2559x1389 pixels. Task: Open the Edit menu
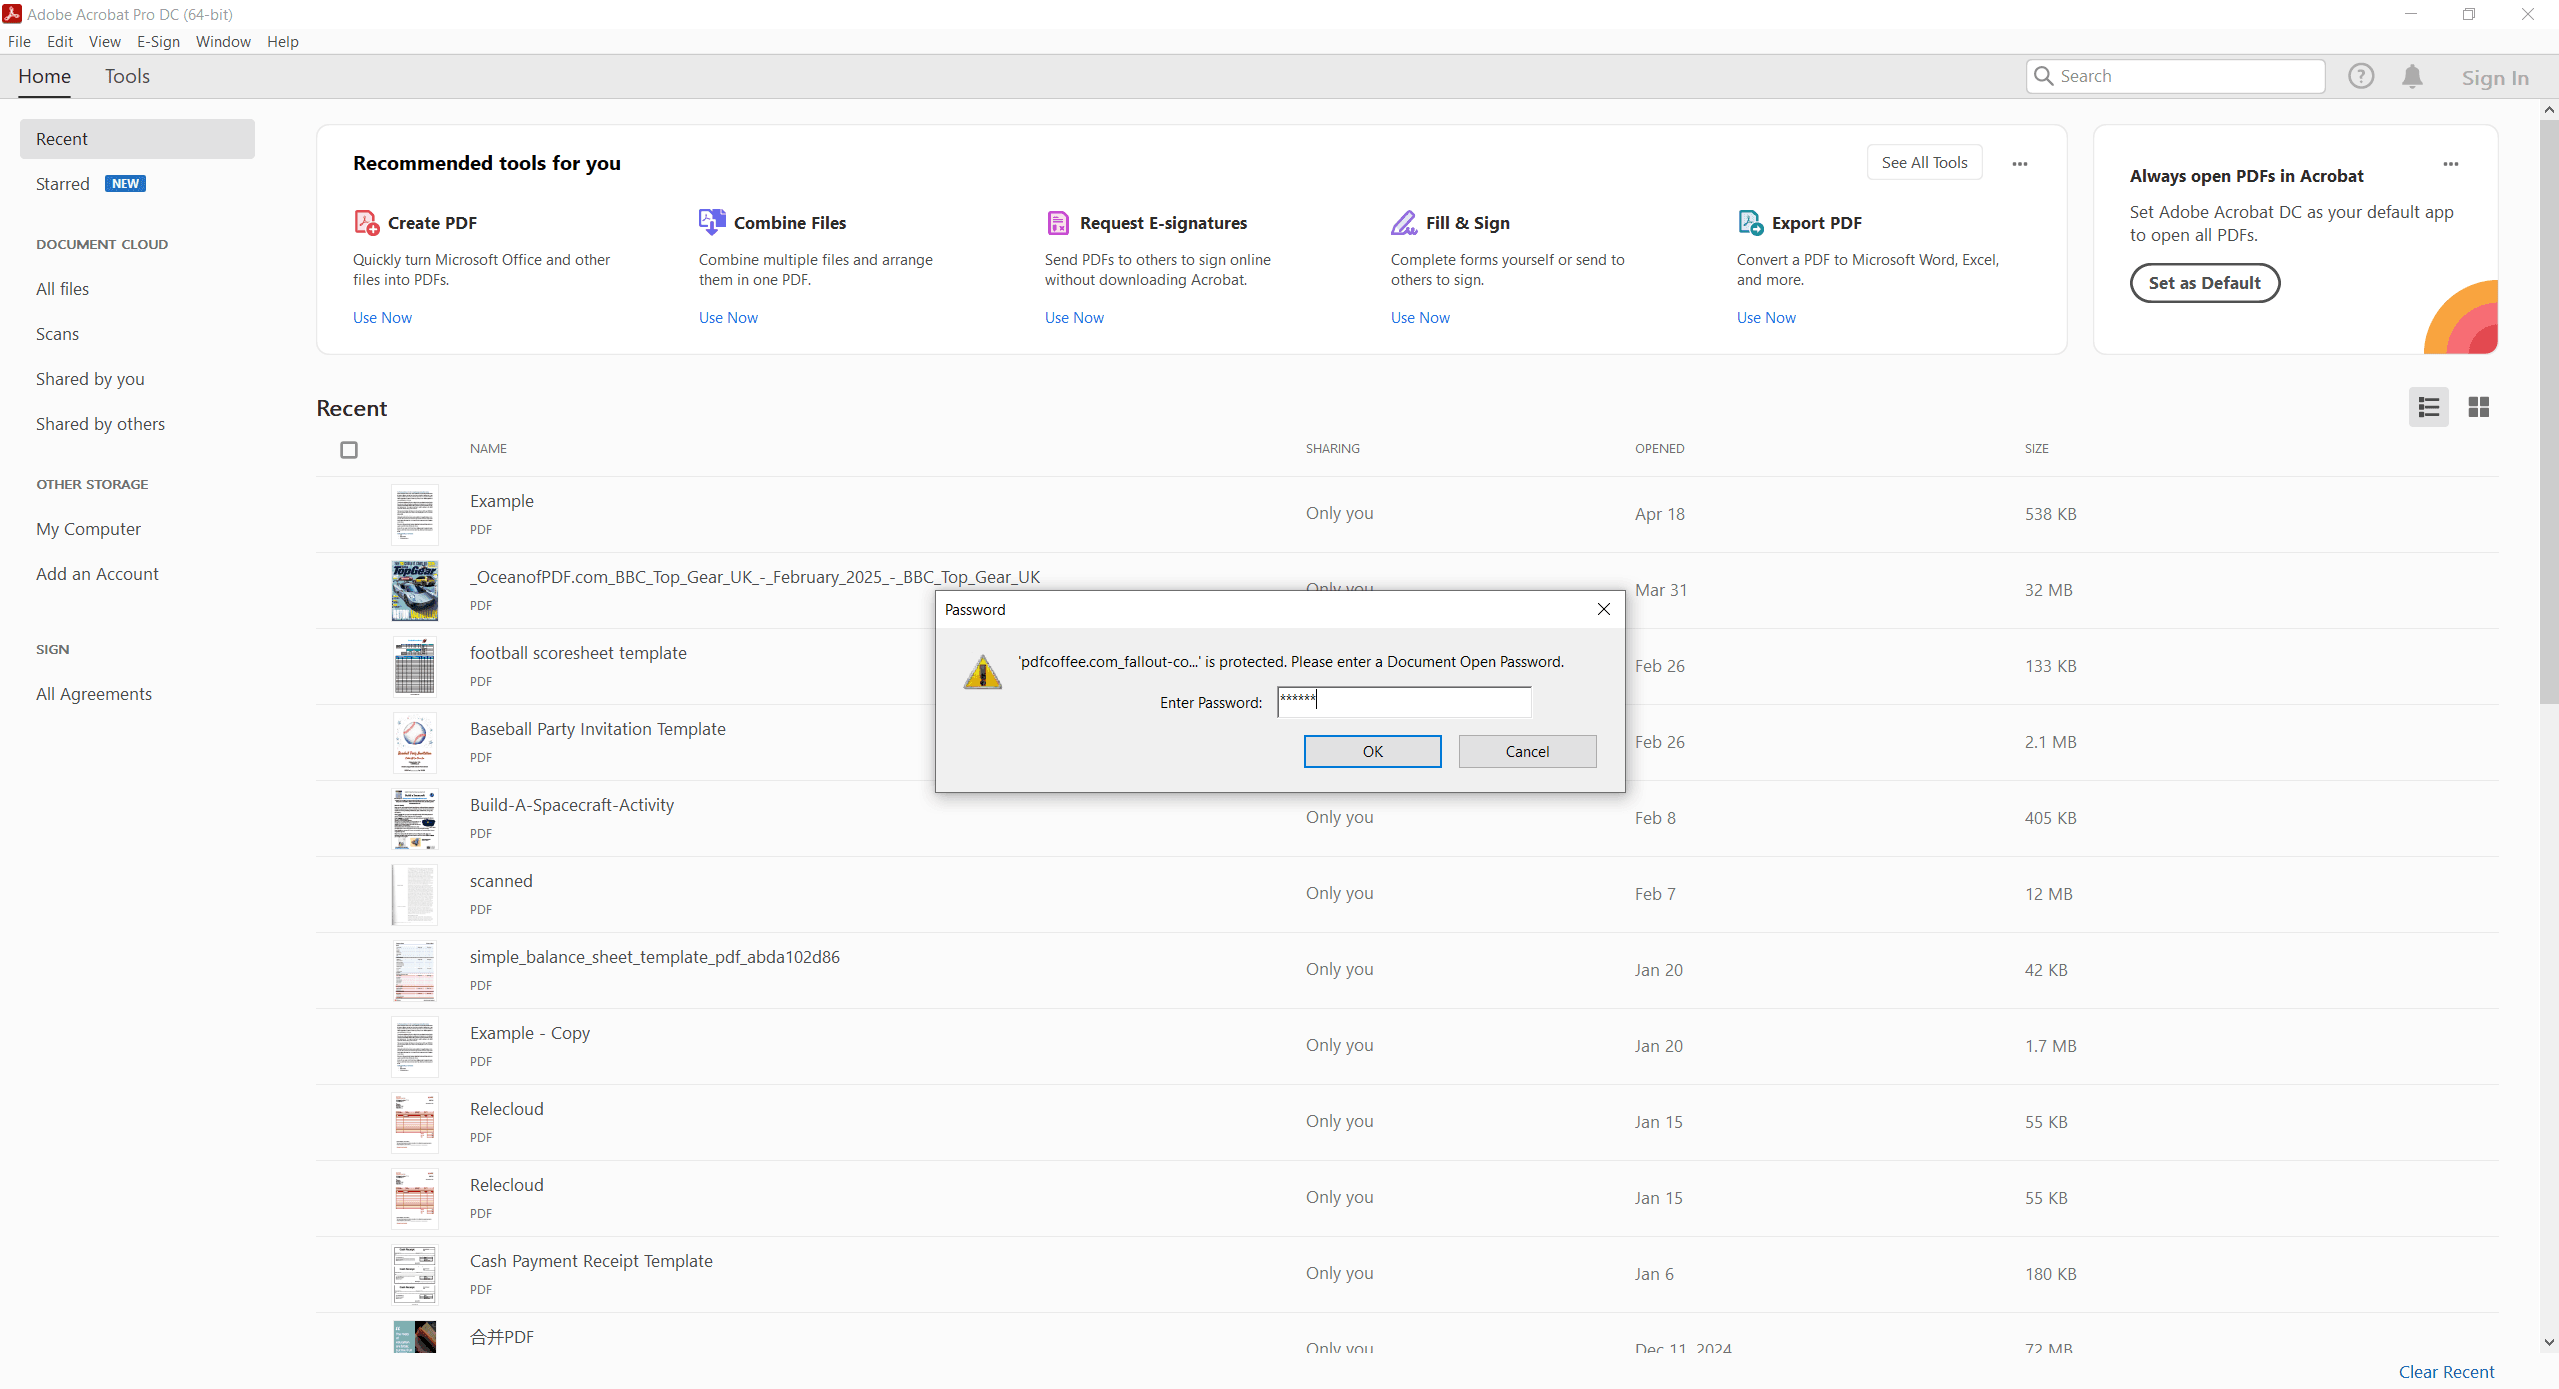coord(60,41)
